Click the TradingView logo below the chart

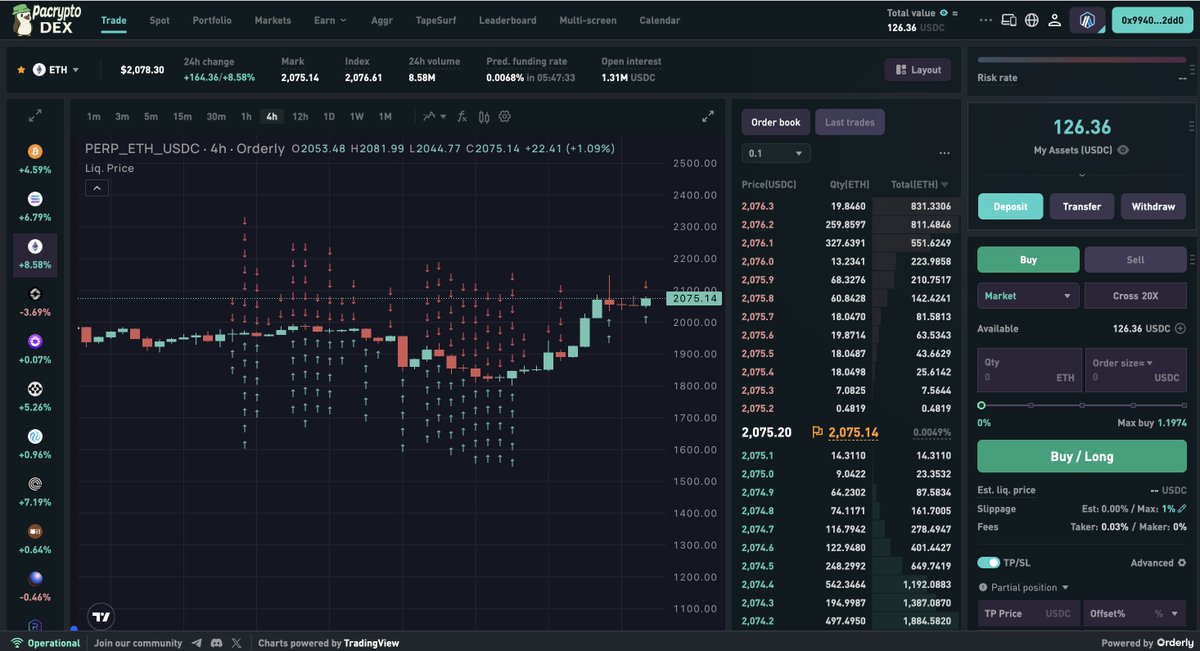click(100, 617)
